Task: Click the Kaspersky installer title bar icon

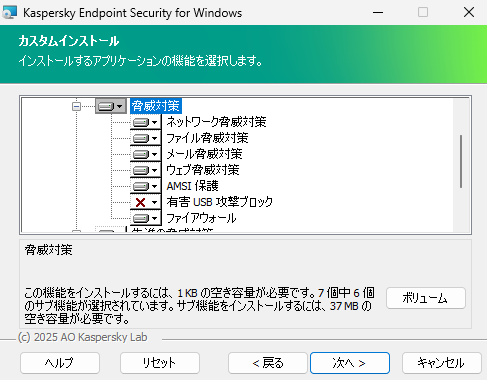Action: (x=9, y=13)
